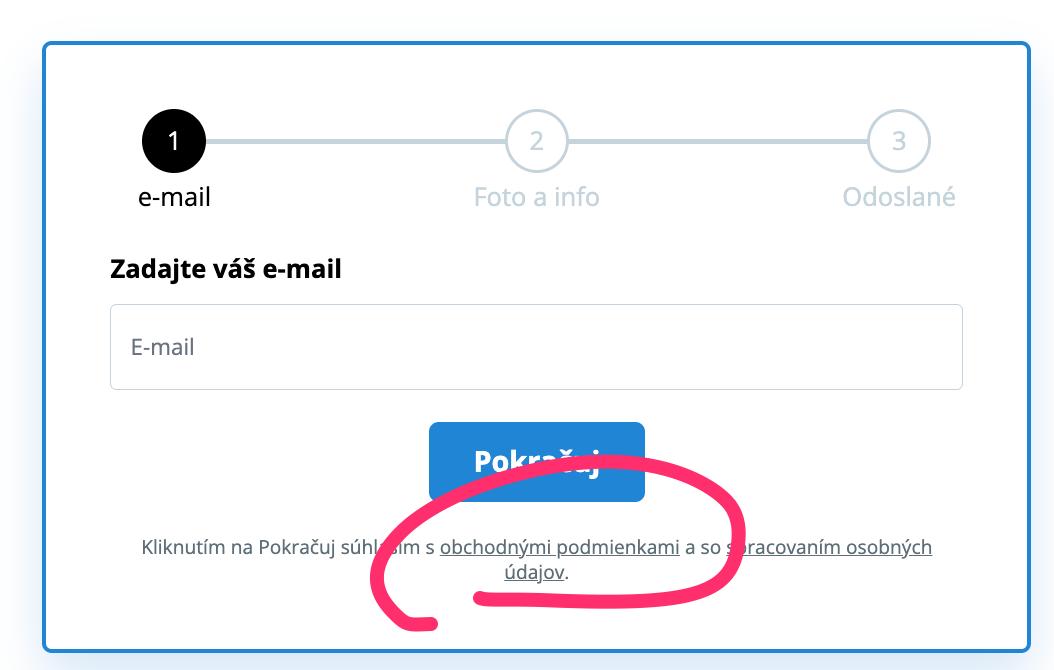
Task: Open the obchodnými podmienkami link
Action: pos(559,547)
